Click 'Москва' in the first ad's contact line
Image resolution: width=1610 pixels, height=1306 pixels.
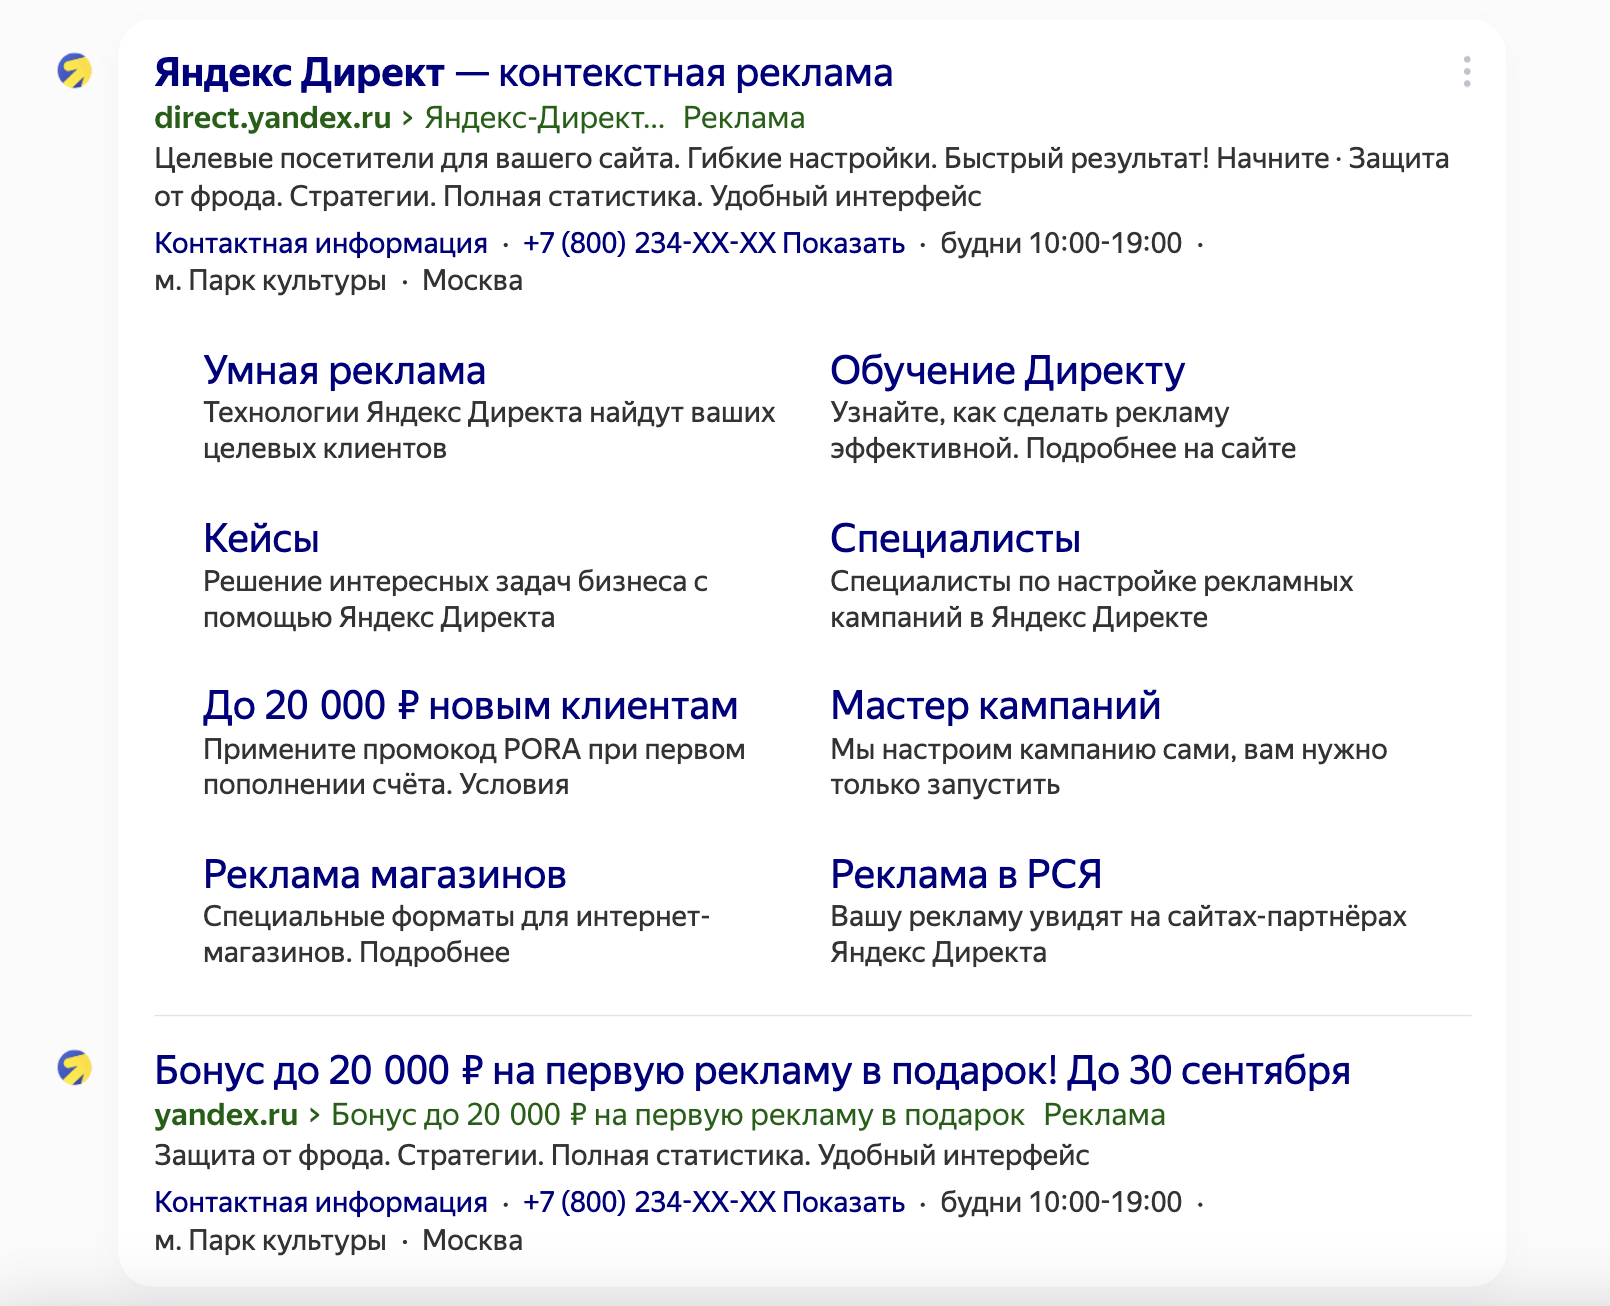click(472, 281)
